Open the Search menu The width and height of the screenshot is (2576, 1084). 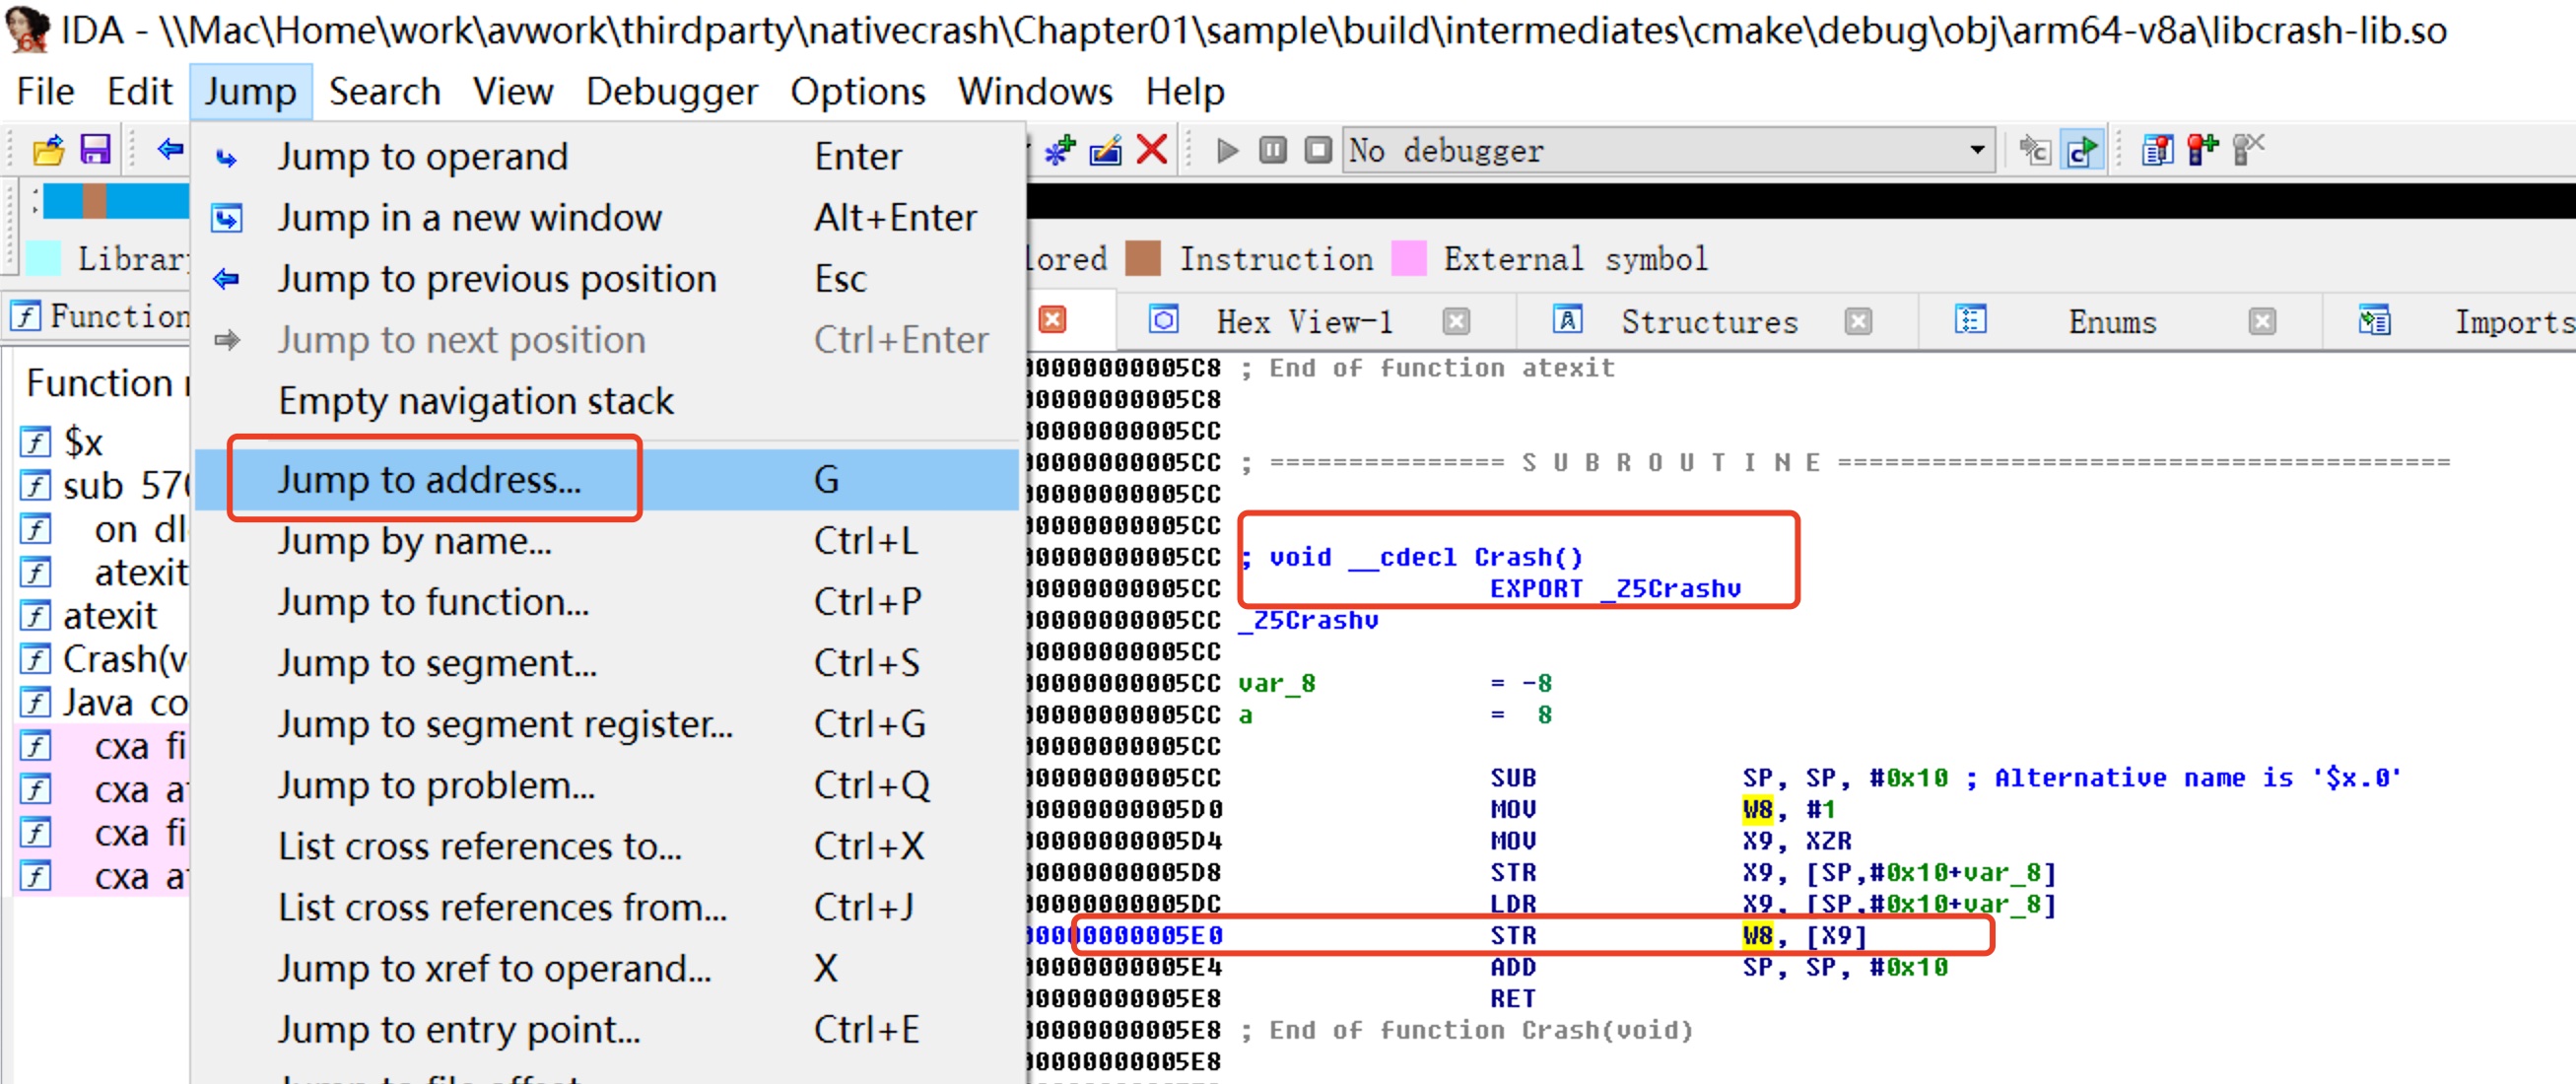(x=384, y=92)
